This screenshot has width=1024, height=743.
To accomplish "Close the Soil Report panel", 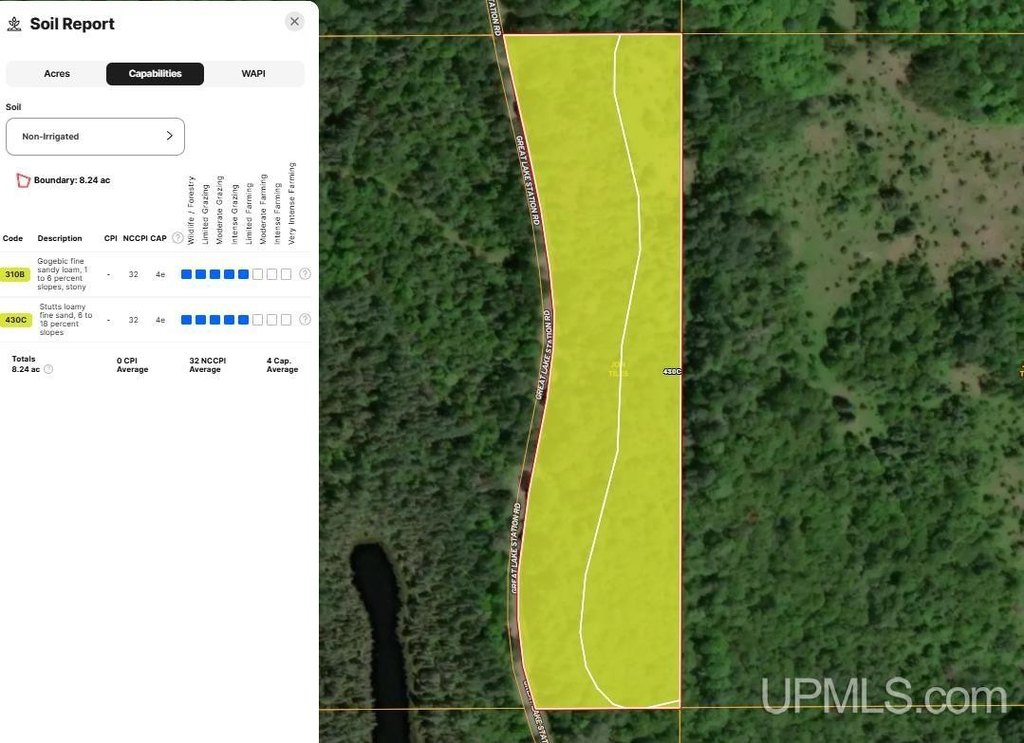I will pyautogui.click(x=294, y=22).
